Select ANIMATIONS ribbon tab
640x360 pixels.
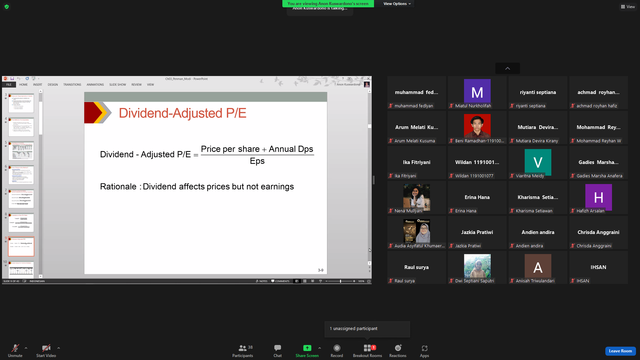95,84
